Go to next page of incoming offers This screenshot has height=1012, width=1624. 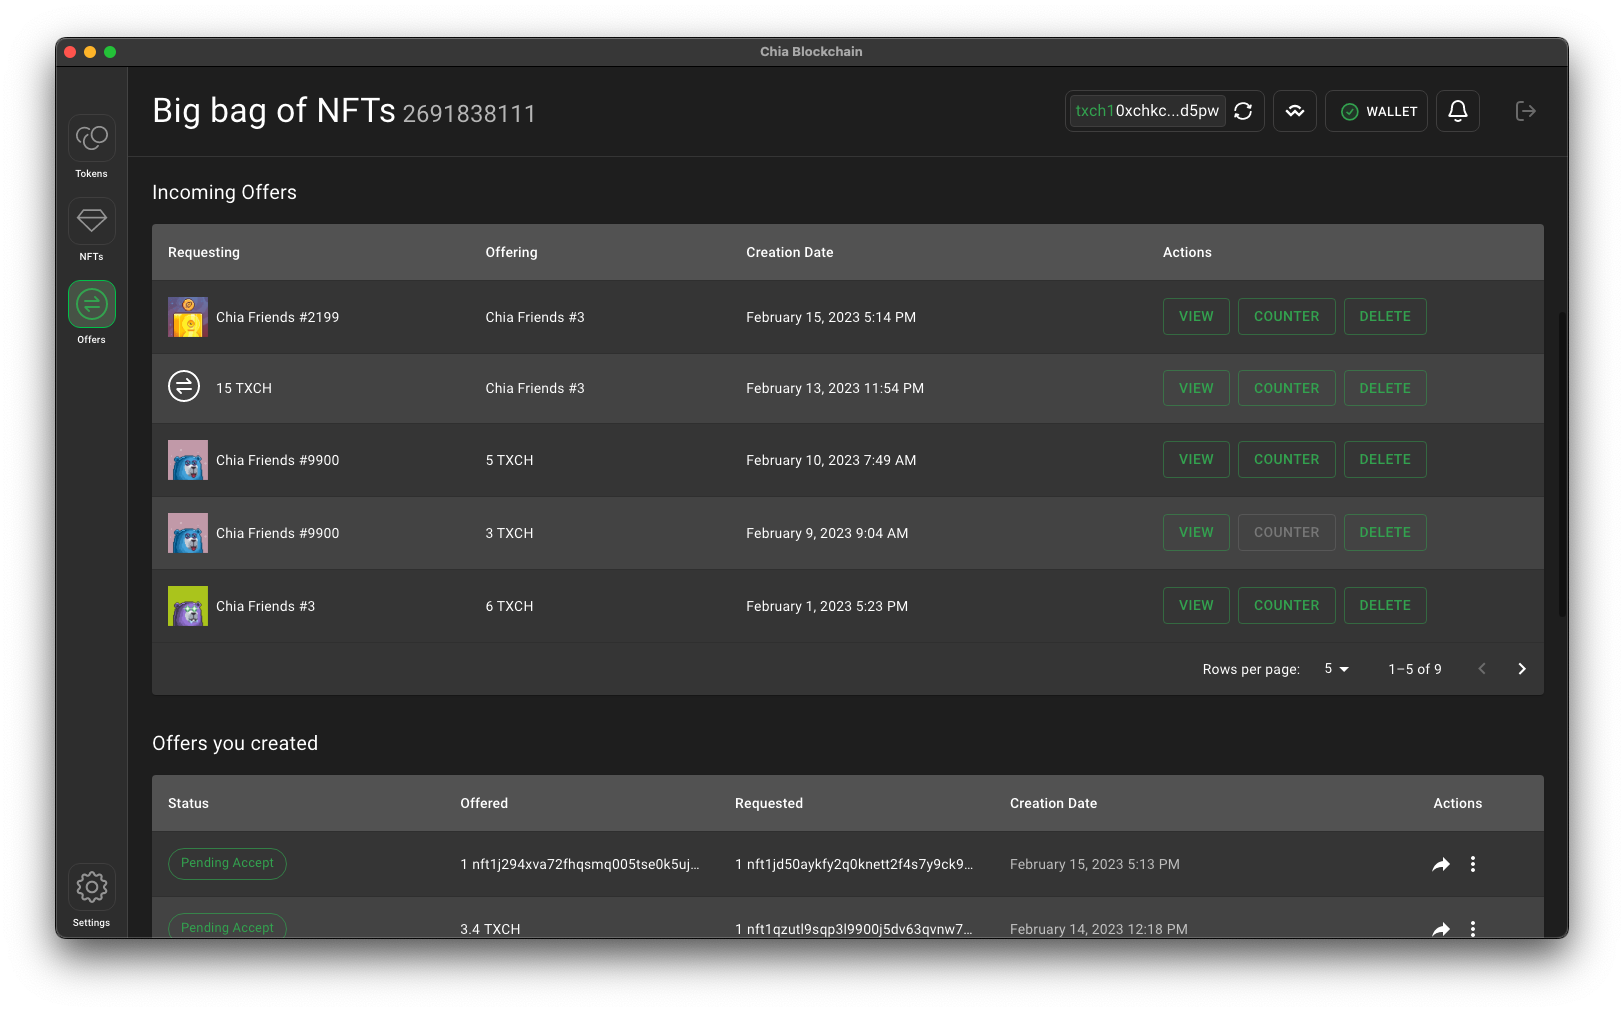point(1522,669)
